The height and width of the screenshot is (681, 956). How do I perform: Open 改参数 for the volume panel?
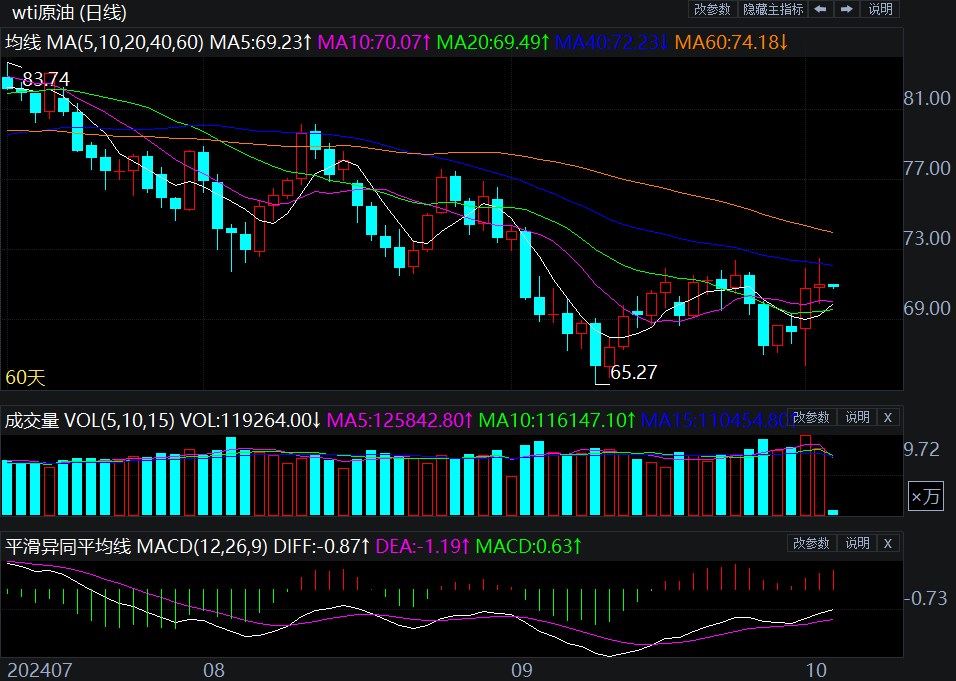tap(811, 417)
